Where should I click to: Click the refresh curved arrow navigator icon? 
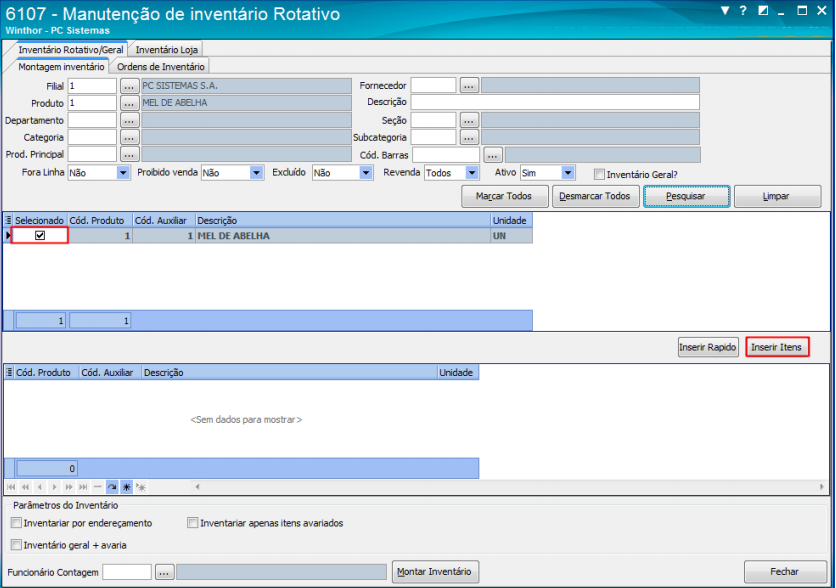[112, 487]
